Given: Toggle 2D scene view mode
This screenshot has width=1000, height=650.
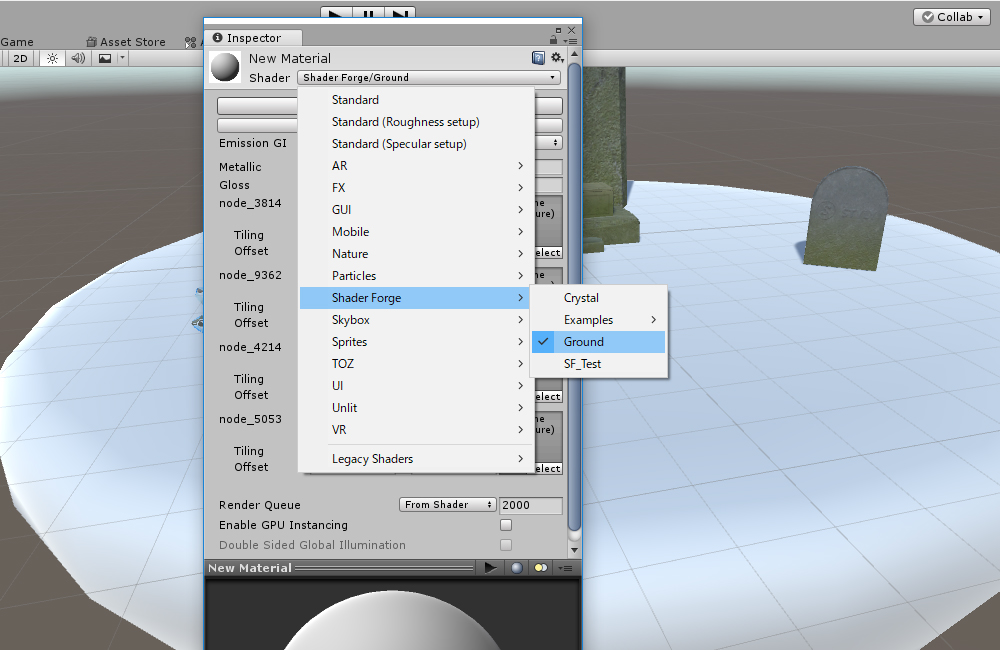Looking at the screenshot, I should point(20,59).
